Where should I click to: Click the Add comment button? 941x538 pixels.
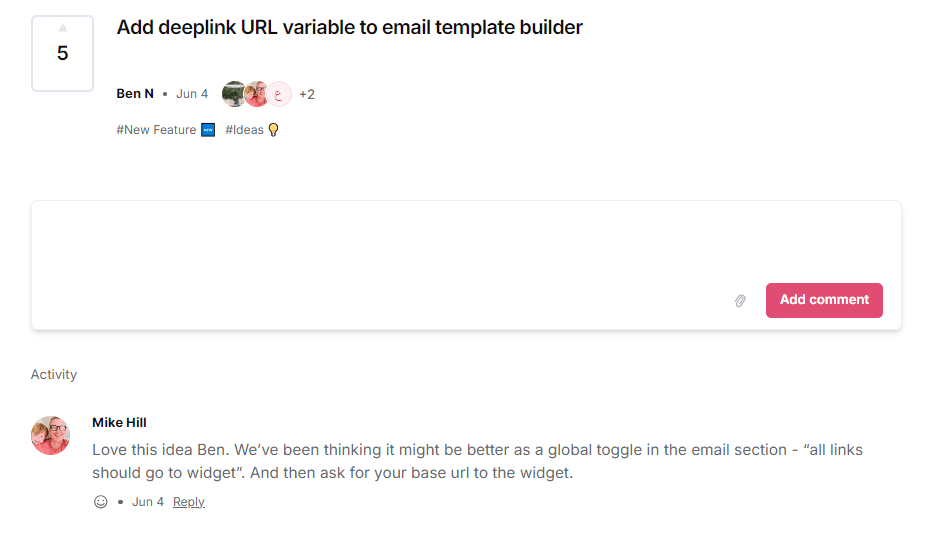point(824,300)
